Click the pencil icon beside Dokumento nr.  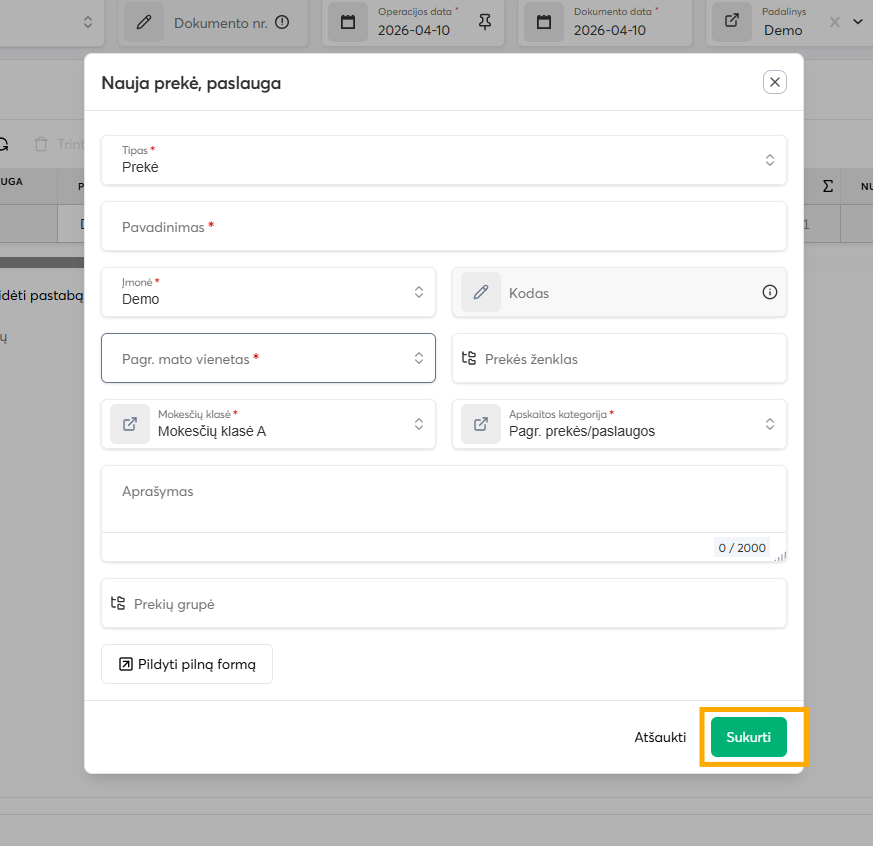144,22
